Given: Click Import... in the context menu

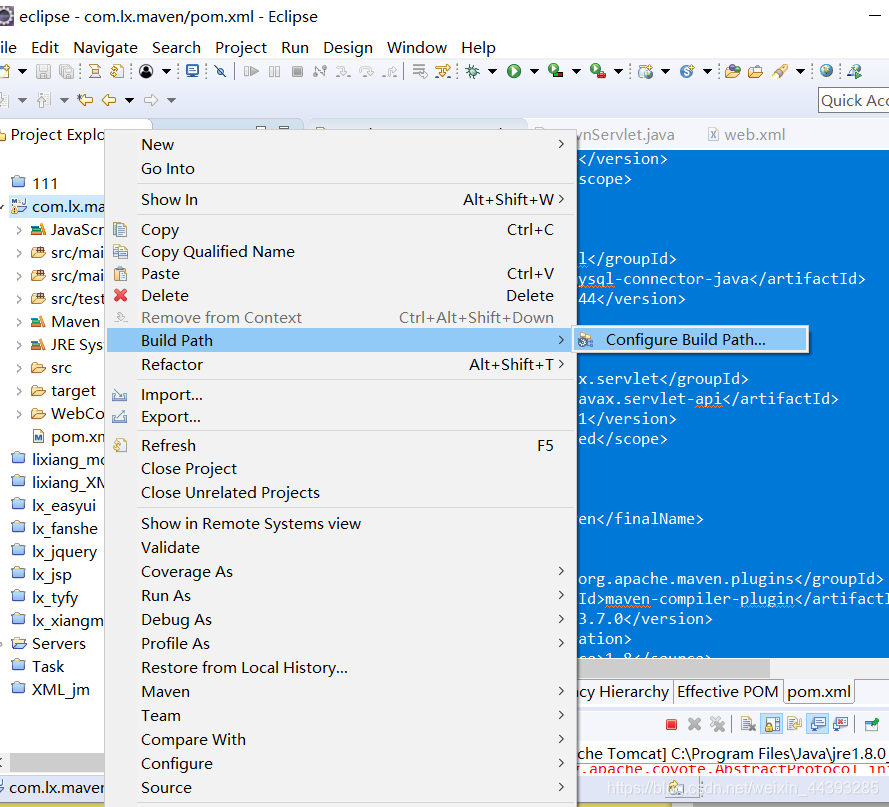Looking at the screenshot, I should click(x=340, y=395).
